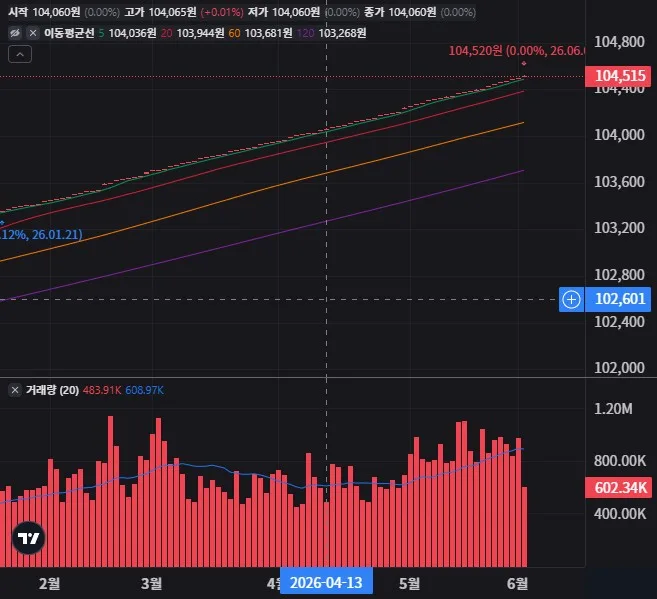This screenshot has height=599, width=657.
Task: Click the 60-period average value 103,681원
Action: coord(268,33)
